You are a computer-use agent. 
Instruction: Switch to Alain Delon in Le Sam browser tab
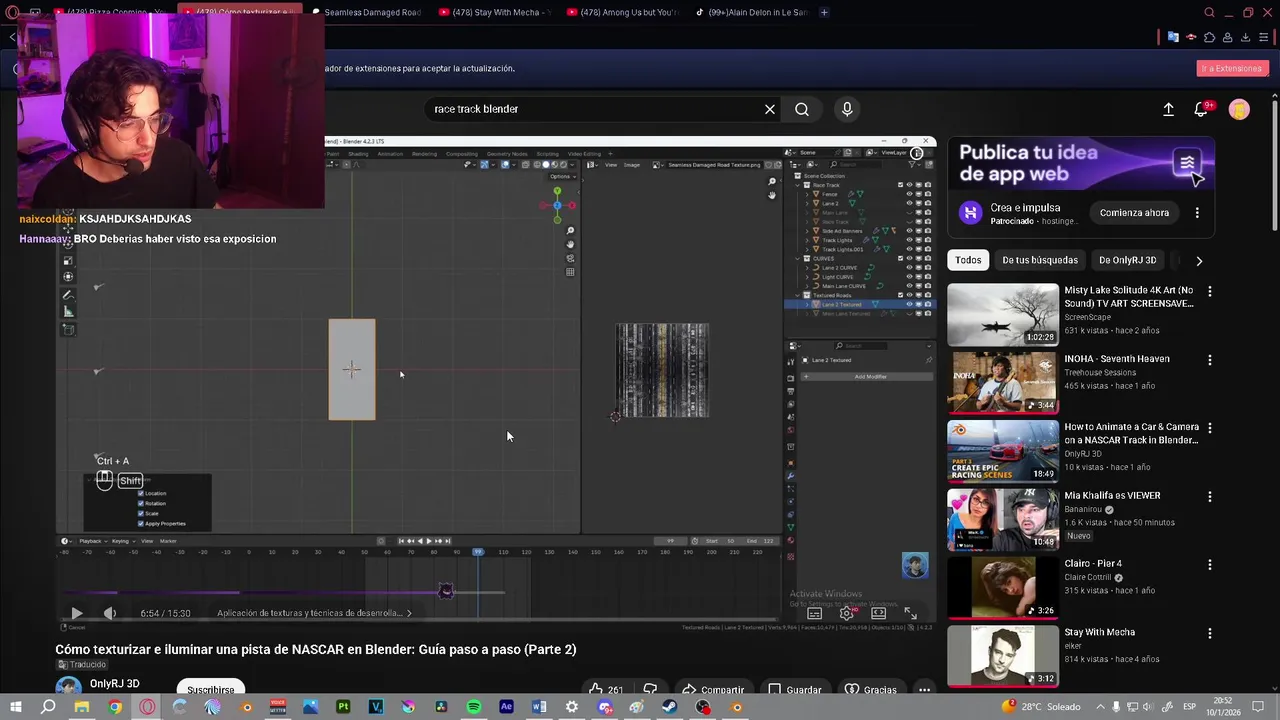click(x=750, y=12)
